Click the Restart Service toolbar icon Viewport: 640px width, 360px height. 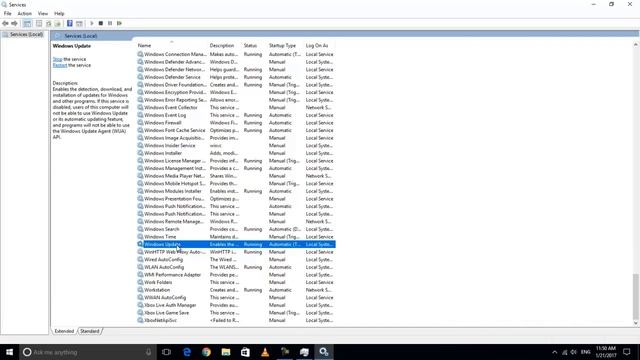point(119,24)
